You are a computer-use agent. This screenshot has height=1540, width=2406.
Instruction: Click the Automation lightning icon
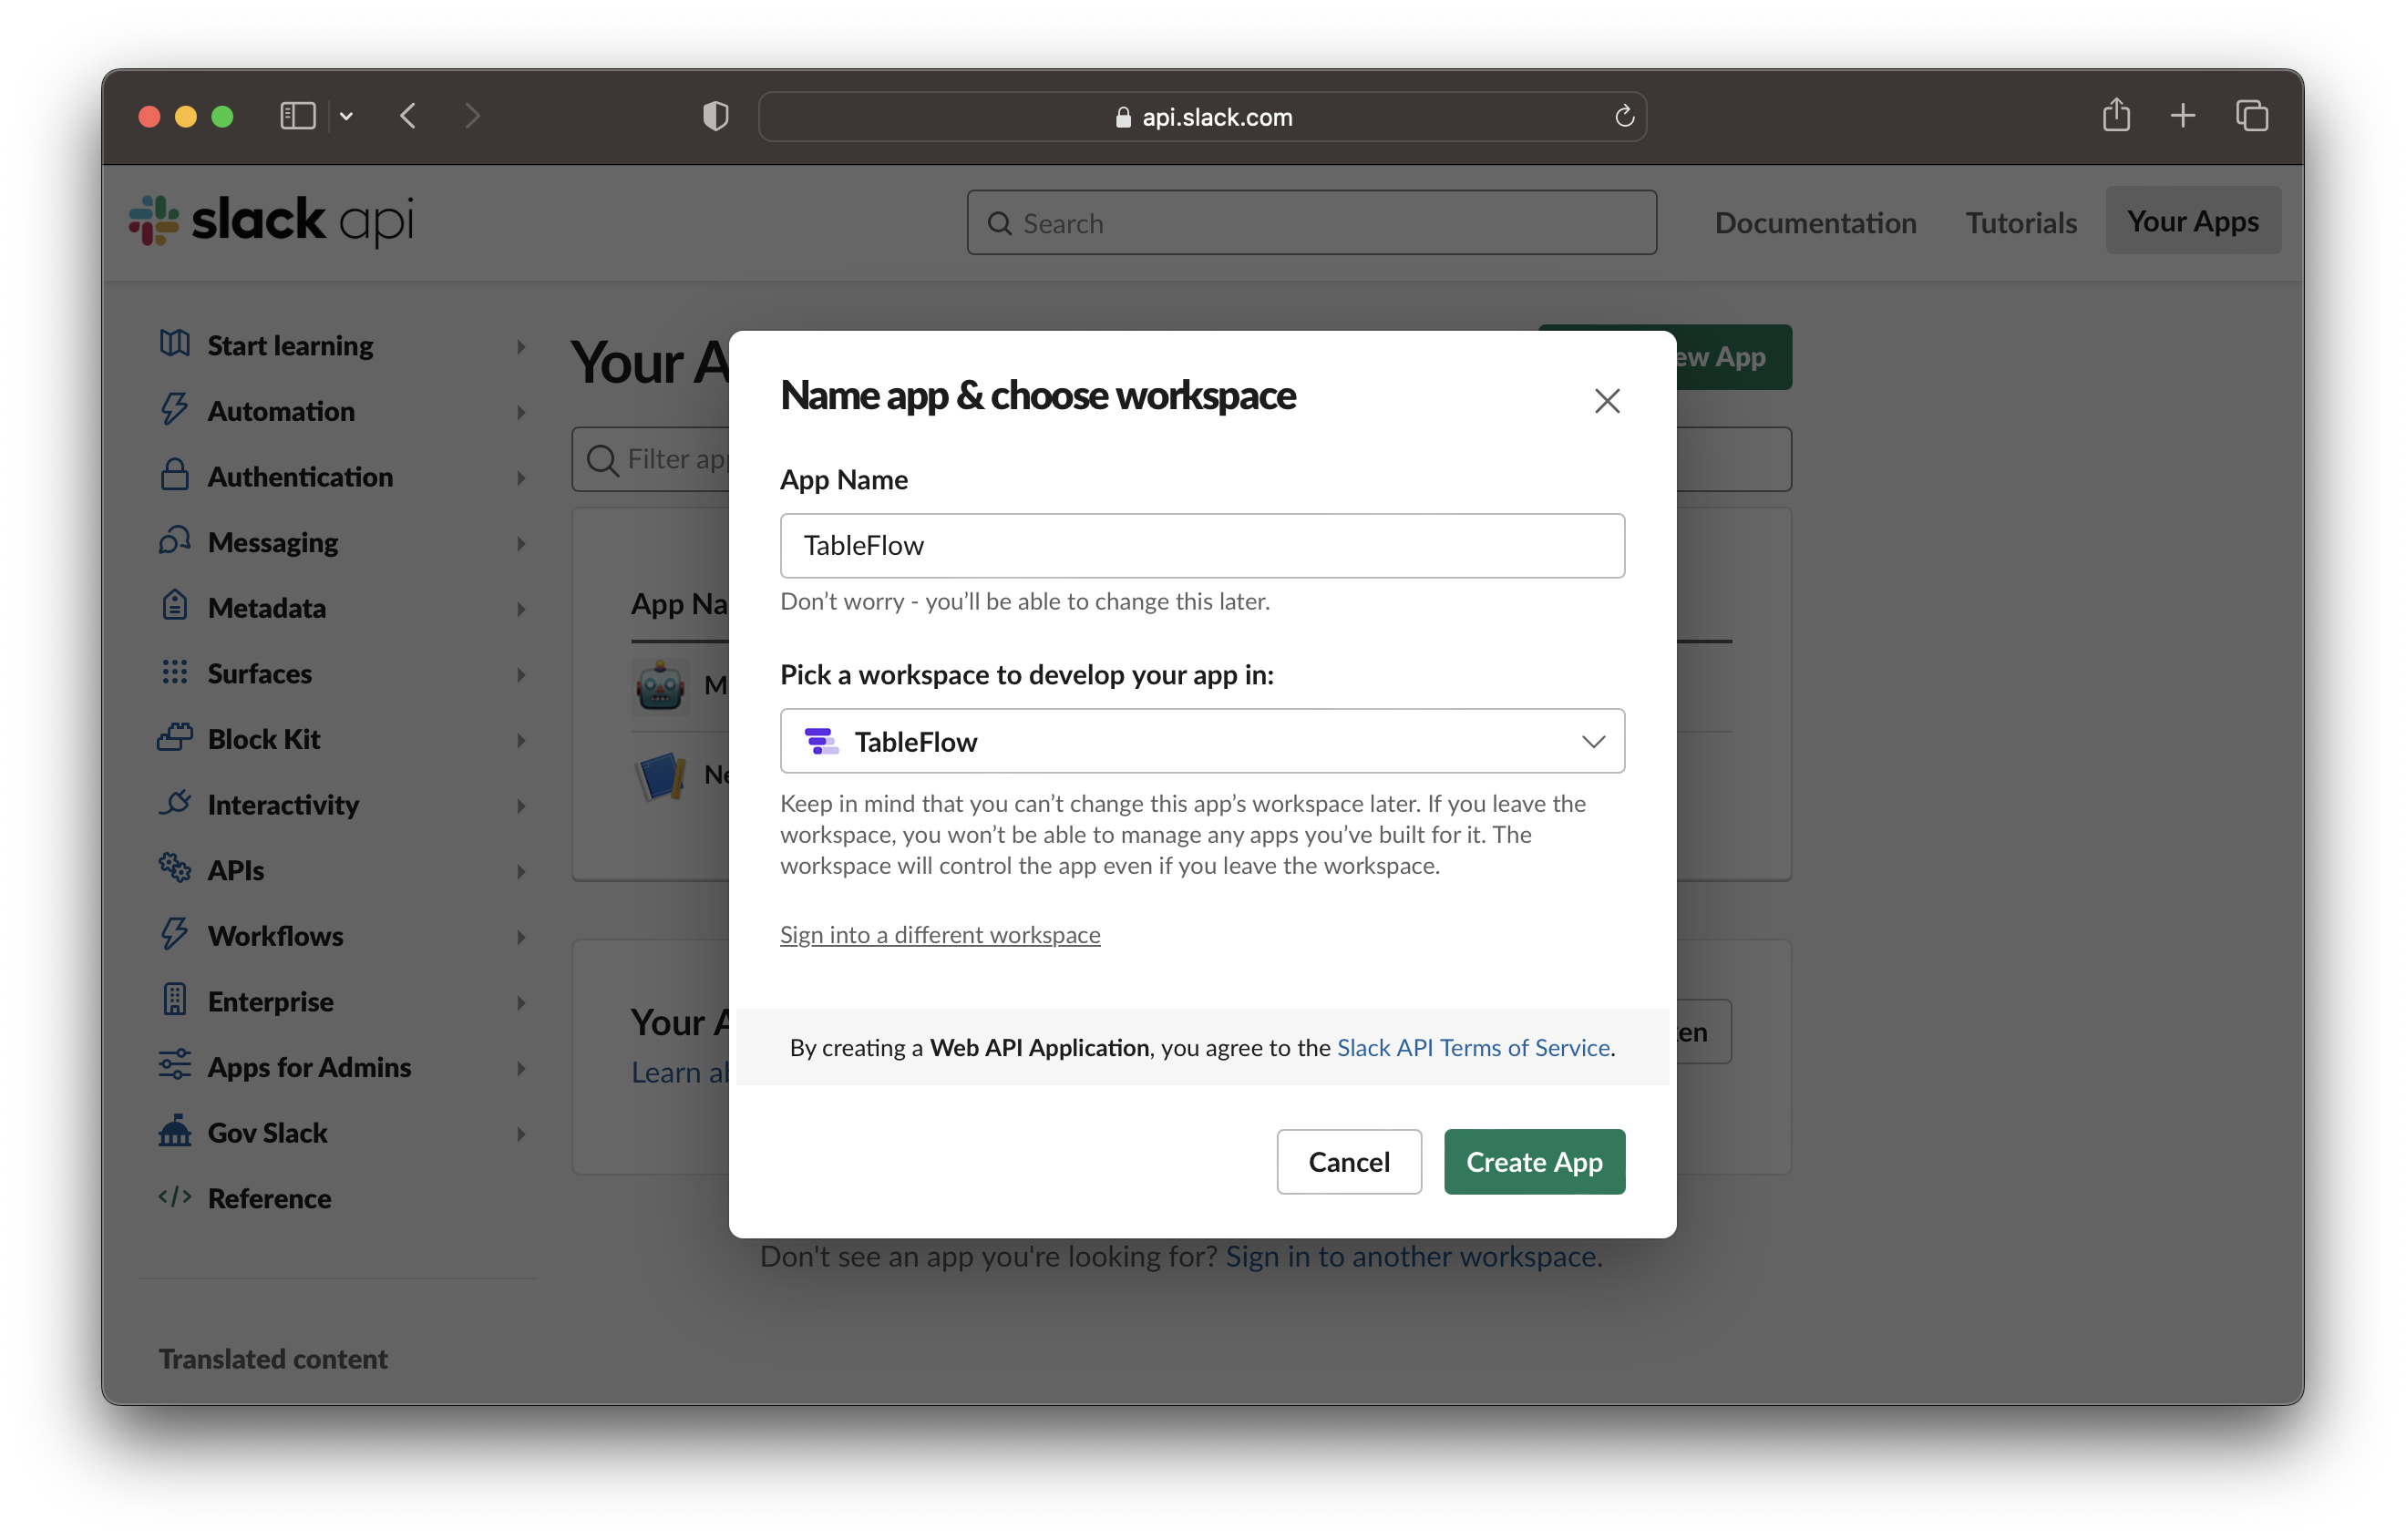[175, 410]
